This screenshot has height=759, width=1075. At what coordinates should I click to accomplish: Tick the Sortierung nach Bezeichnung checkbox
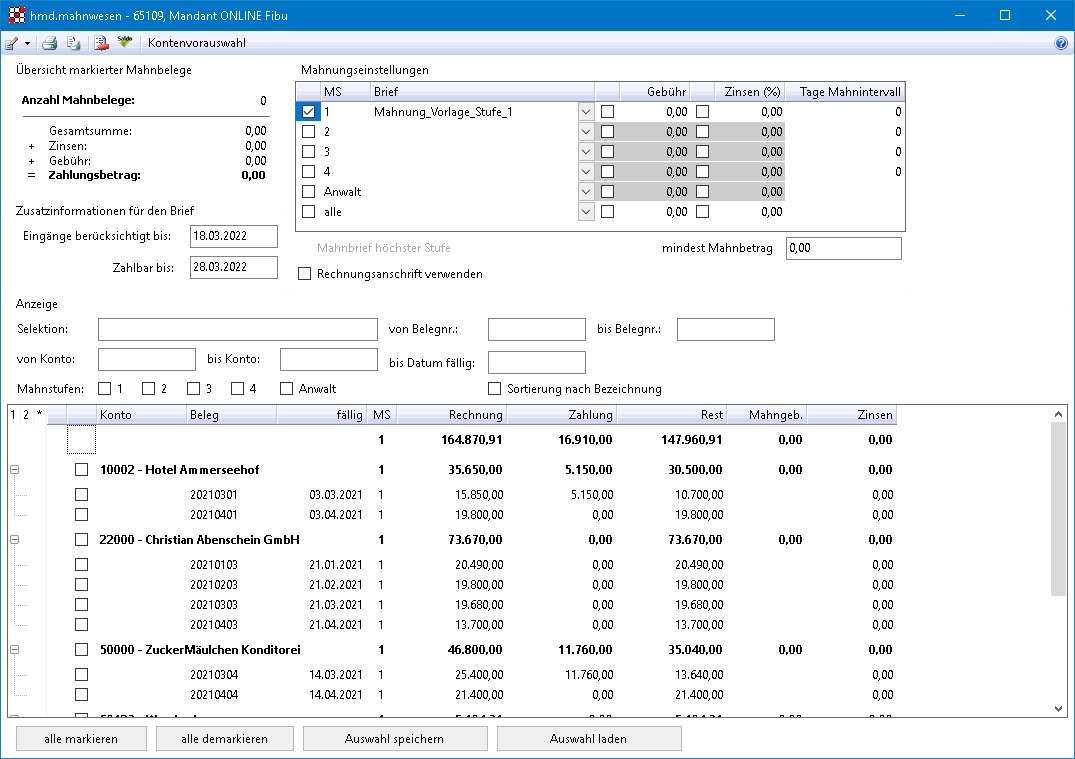coord(494,389)
